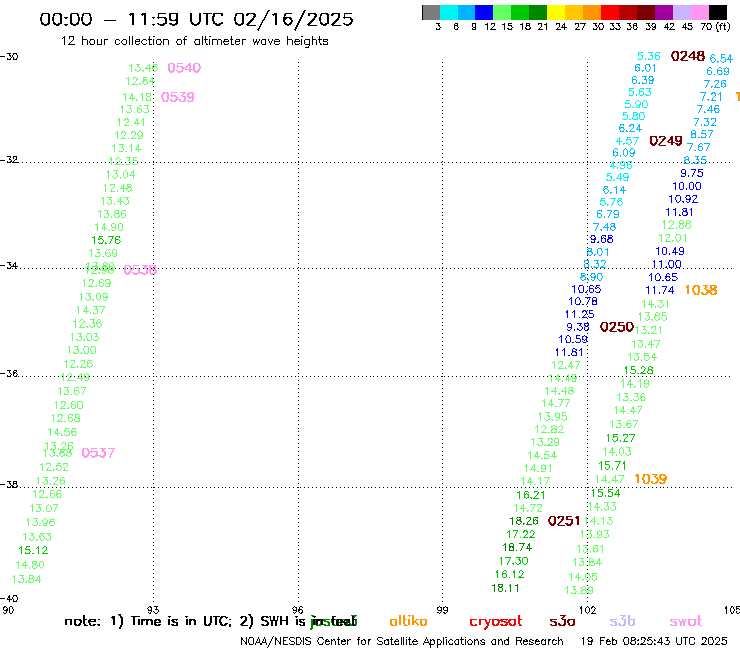
Task: Click the pink legend color swatch
Action: click(699, 12)
